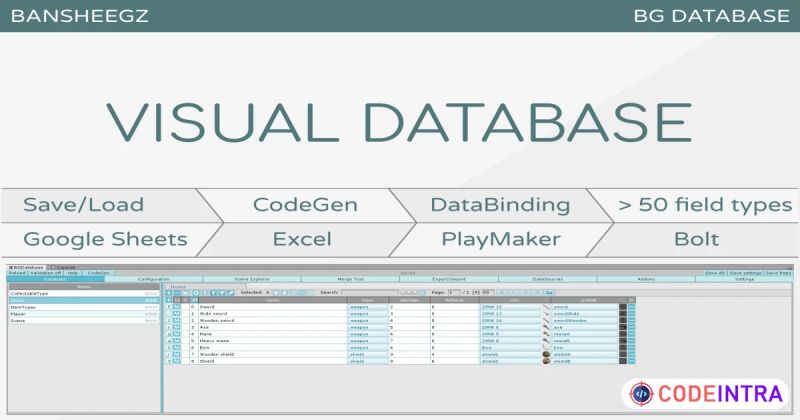The height and width of the screenshot is (420, 800).
Task: Click the Save settings button
Action: point(745,273)
